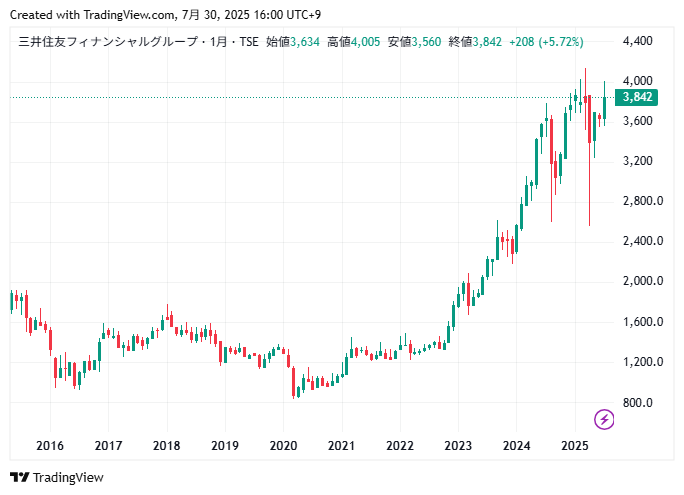This screenshot has height=495, width=684.
Task: Click the 高値 high price label
Action: [339, 42]
